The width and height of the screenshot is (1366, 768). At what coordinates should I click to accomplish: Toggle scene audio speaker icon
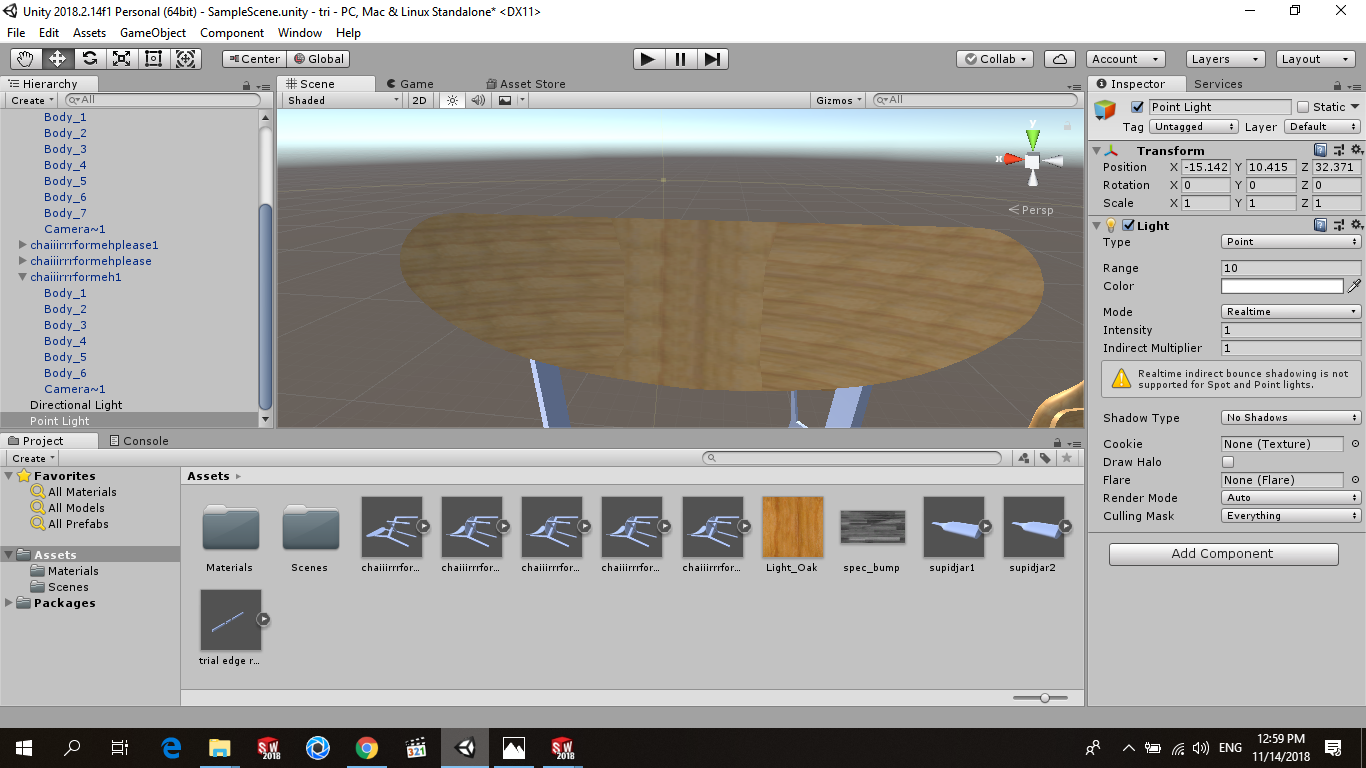(478, 100)
